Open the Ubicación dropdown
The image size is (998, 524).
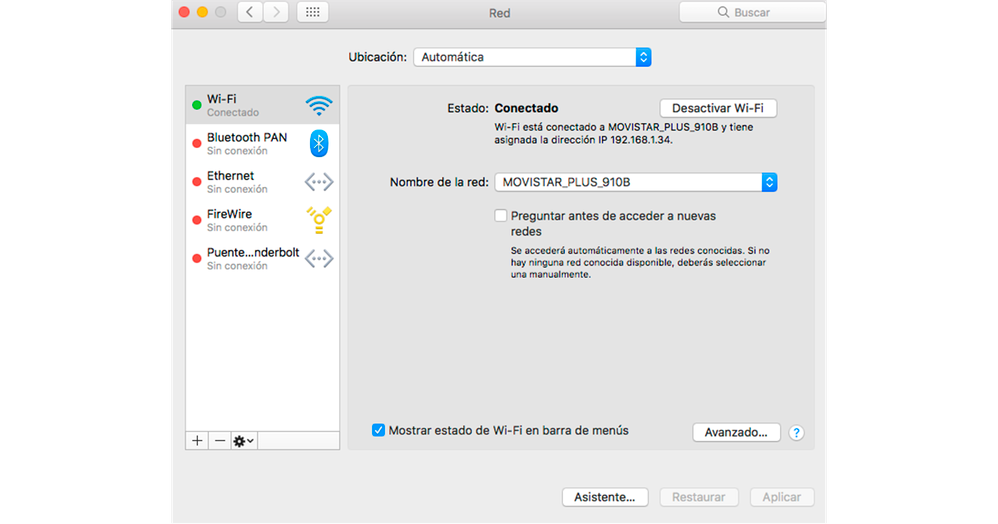(x=532, y=57)
